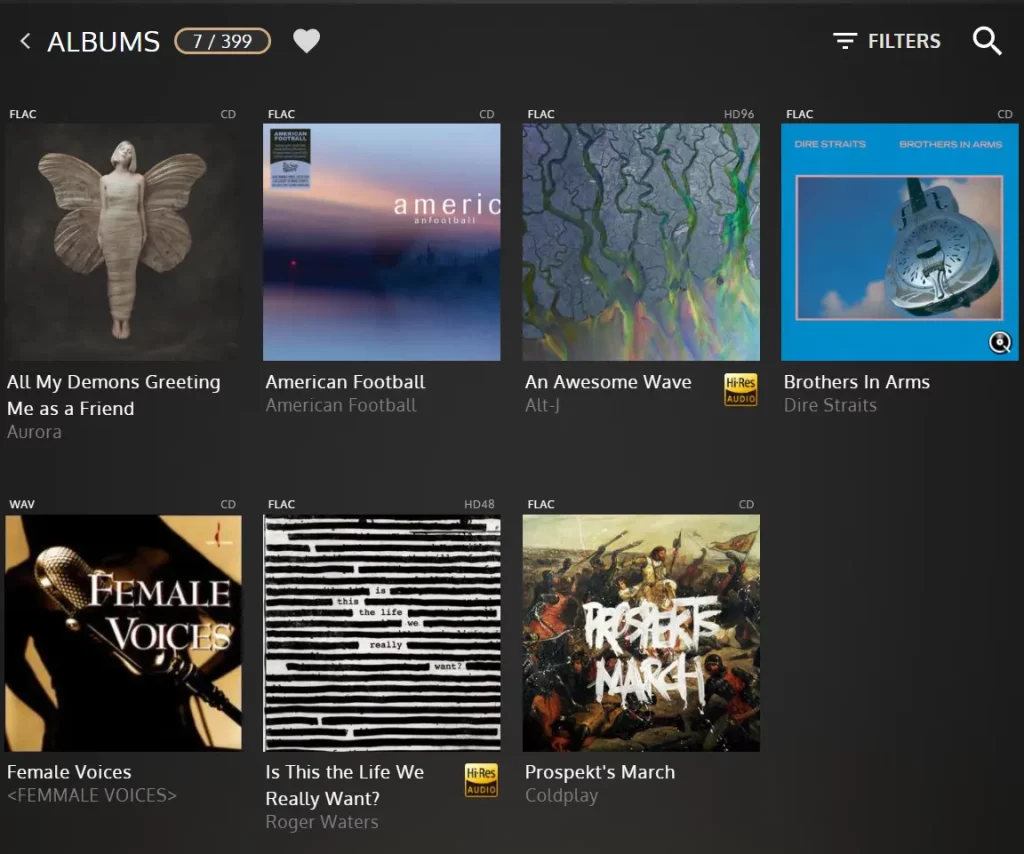The height and width of the screenshot is (854, 1024).
Task: Toggle the favorites heart filter
Action: [x=306, y=41]
